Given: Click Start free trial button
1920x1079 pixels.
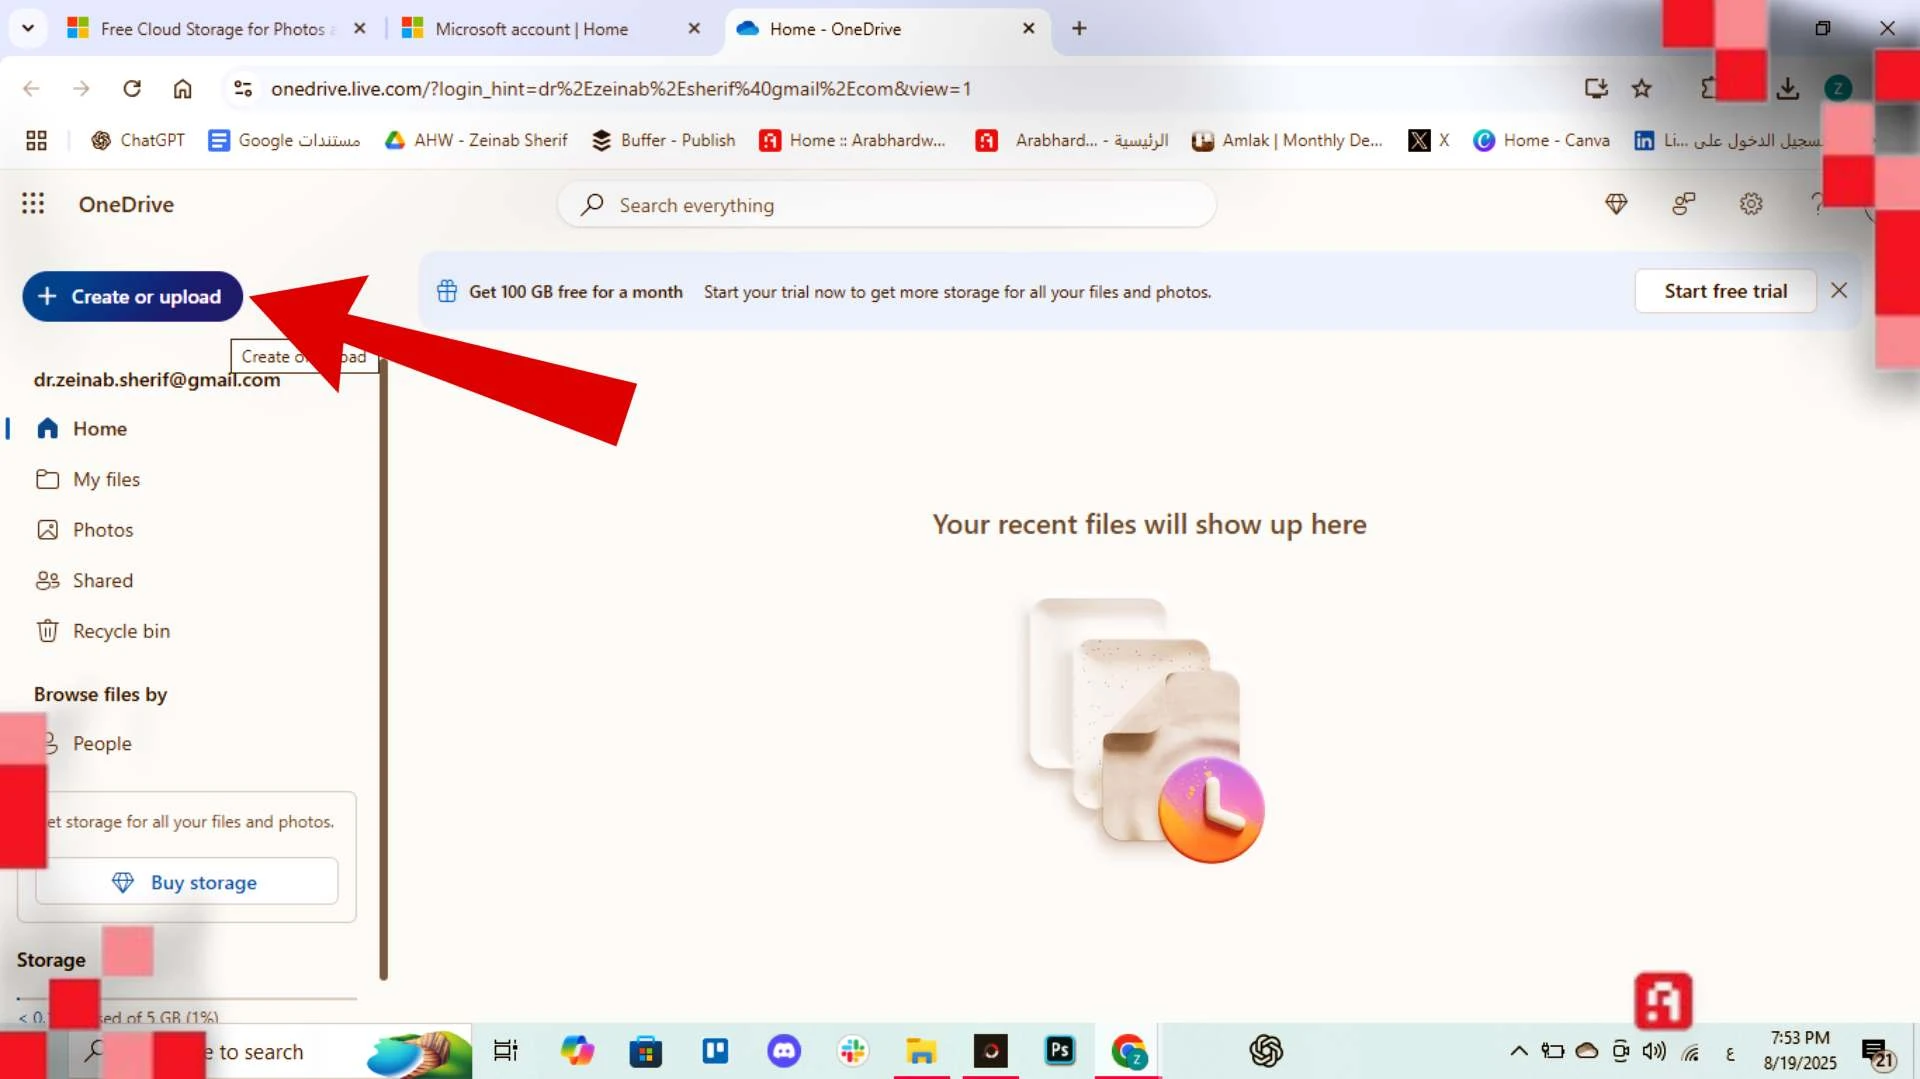Looking at the screenshot, I should tap(1725, 291).
